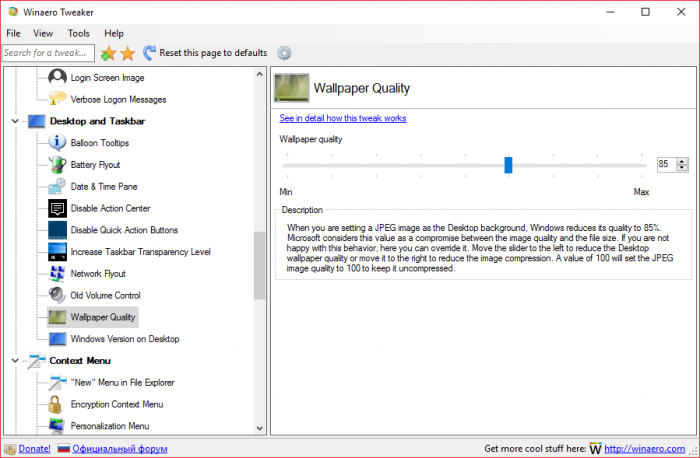The width and height of the screenshot is (700, 458).
Task: Click the Winaero W logo in status bar
Action: [x=596, y=448]
